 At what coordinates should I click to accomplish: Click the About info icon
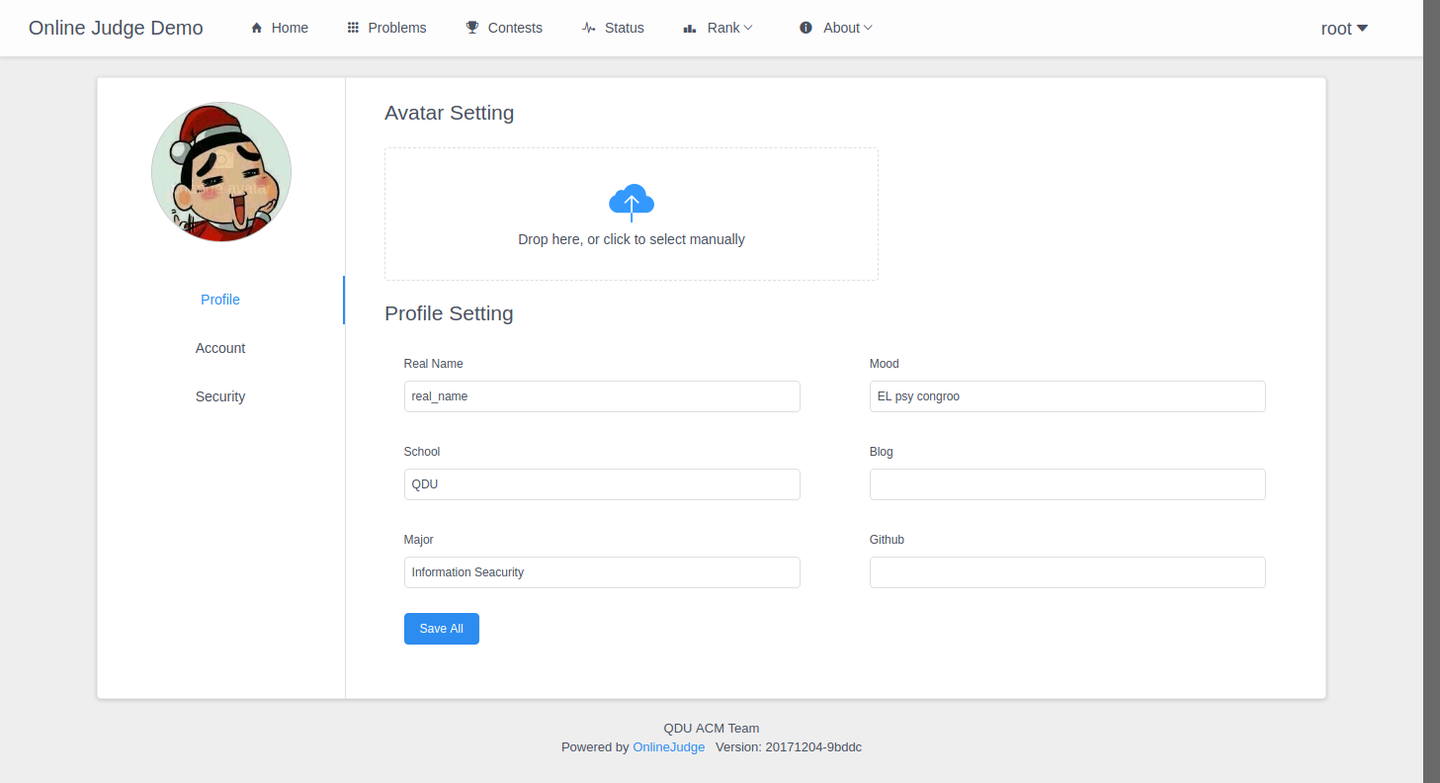point(806,28)
